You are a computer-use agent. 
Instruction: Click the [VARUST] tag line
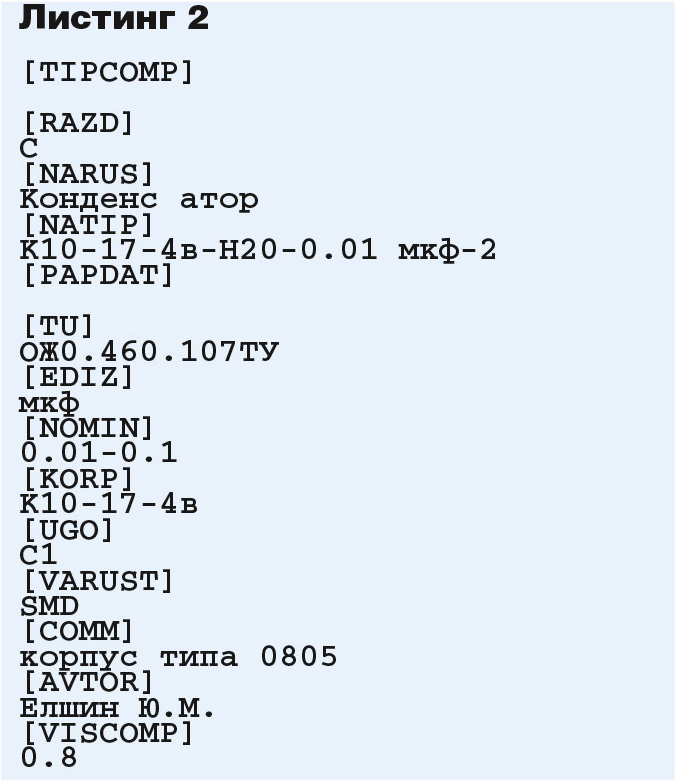98,581
